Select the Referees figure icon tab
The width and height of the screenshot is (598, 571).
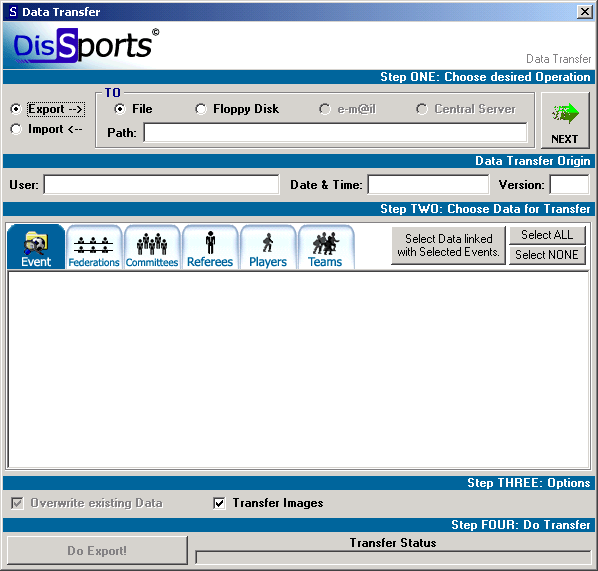click(210, 246)
